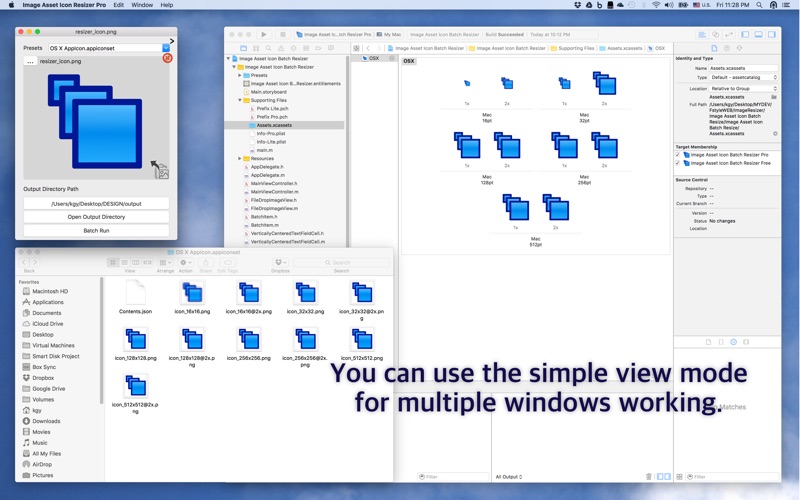800x500 pixels.
Task: Open the Presets combo box dropdown arrow
Action: coord(166,48)
